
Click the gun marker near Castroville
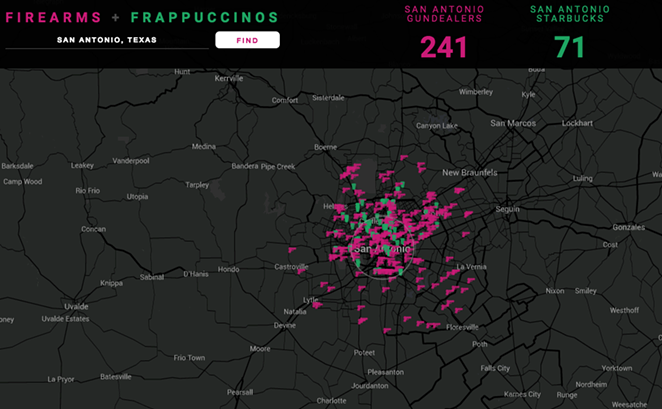301,271
